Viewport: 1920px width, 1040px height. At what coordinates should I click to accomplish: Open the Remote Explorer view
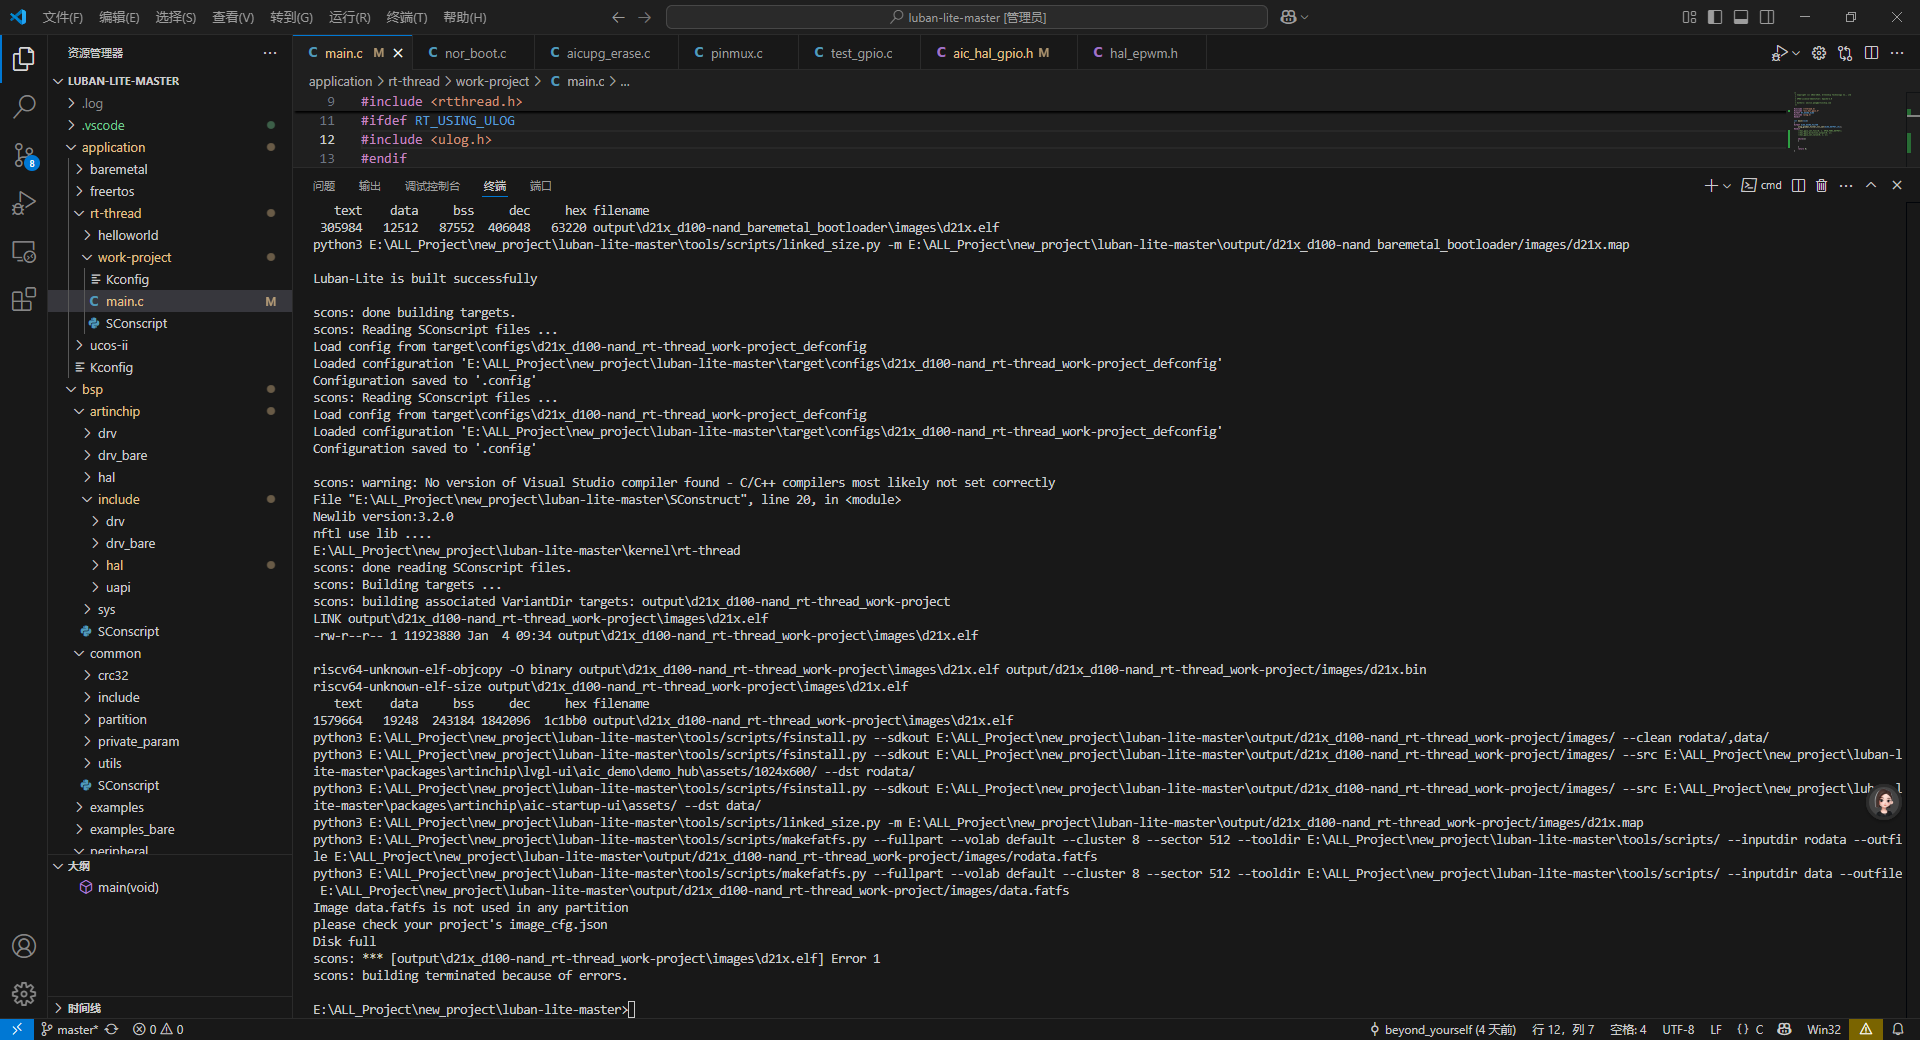click(x=24, y=251)
